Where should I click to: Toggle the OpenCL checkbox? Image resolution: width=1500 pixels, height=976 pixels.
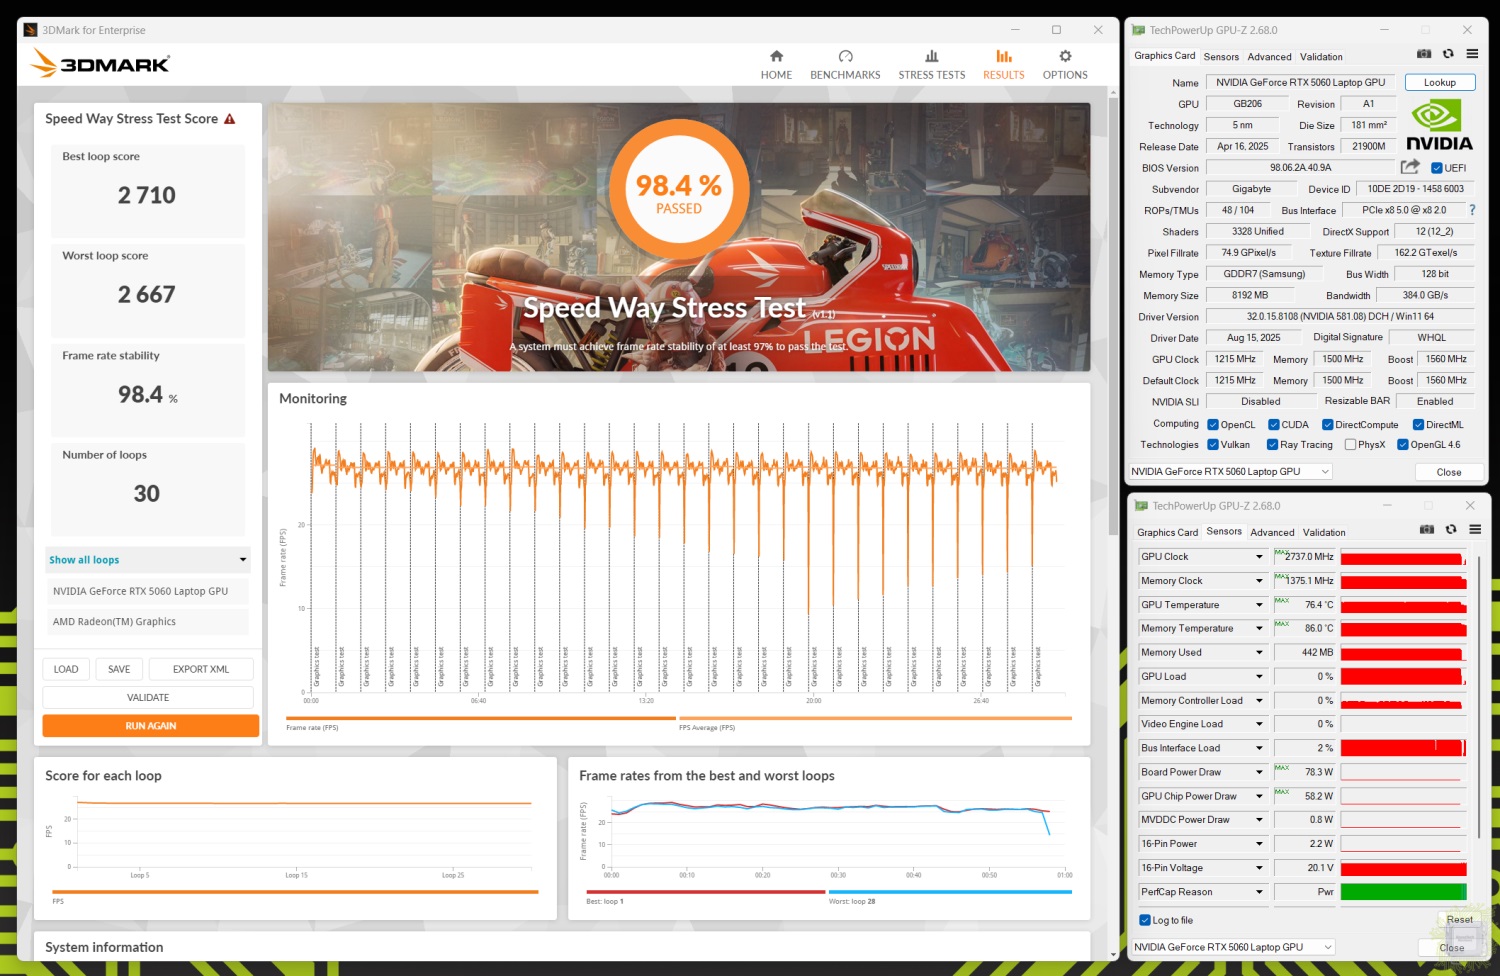pyautogui.click(x=1213, y=425)
